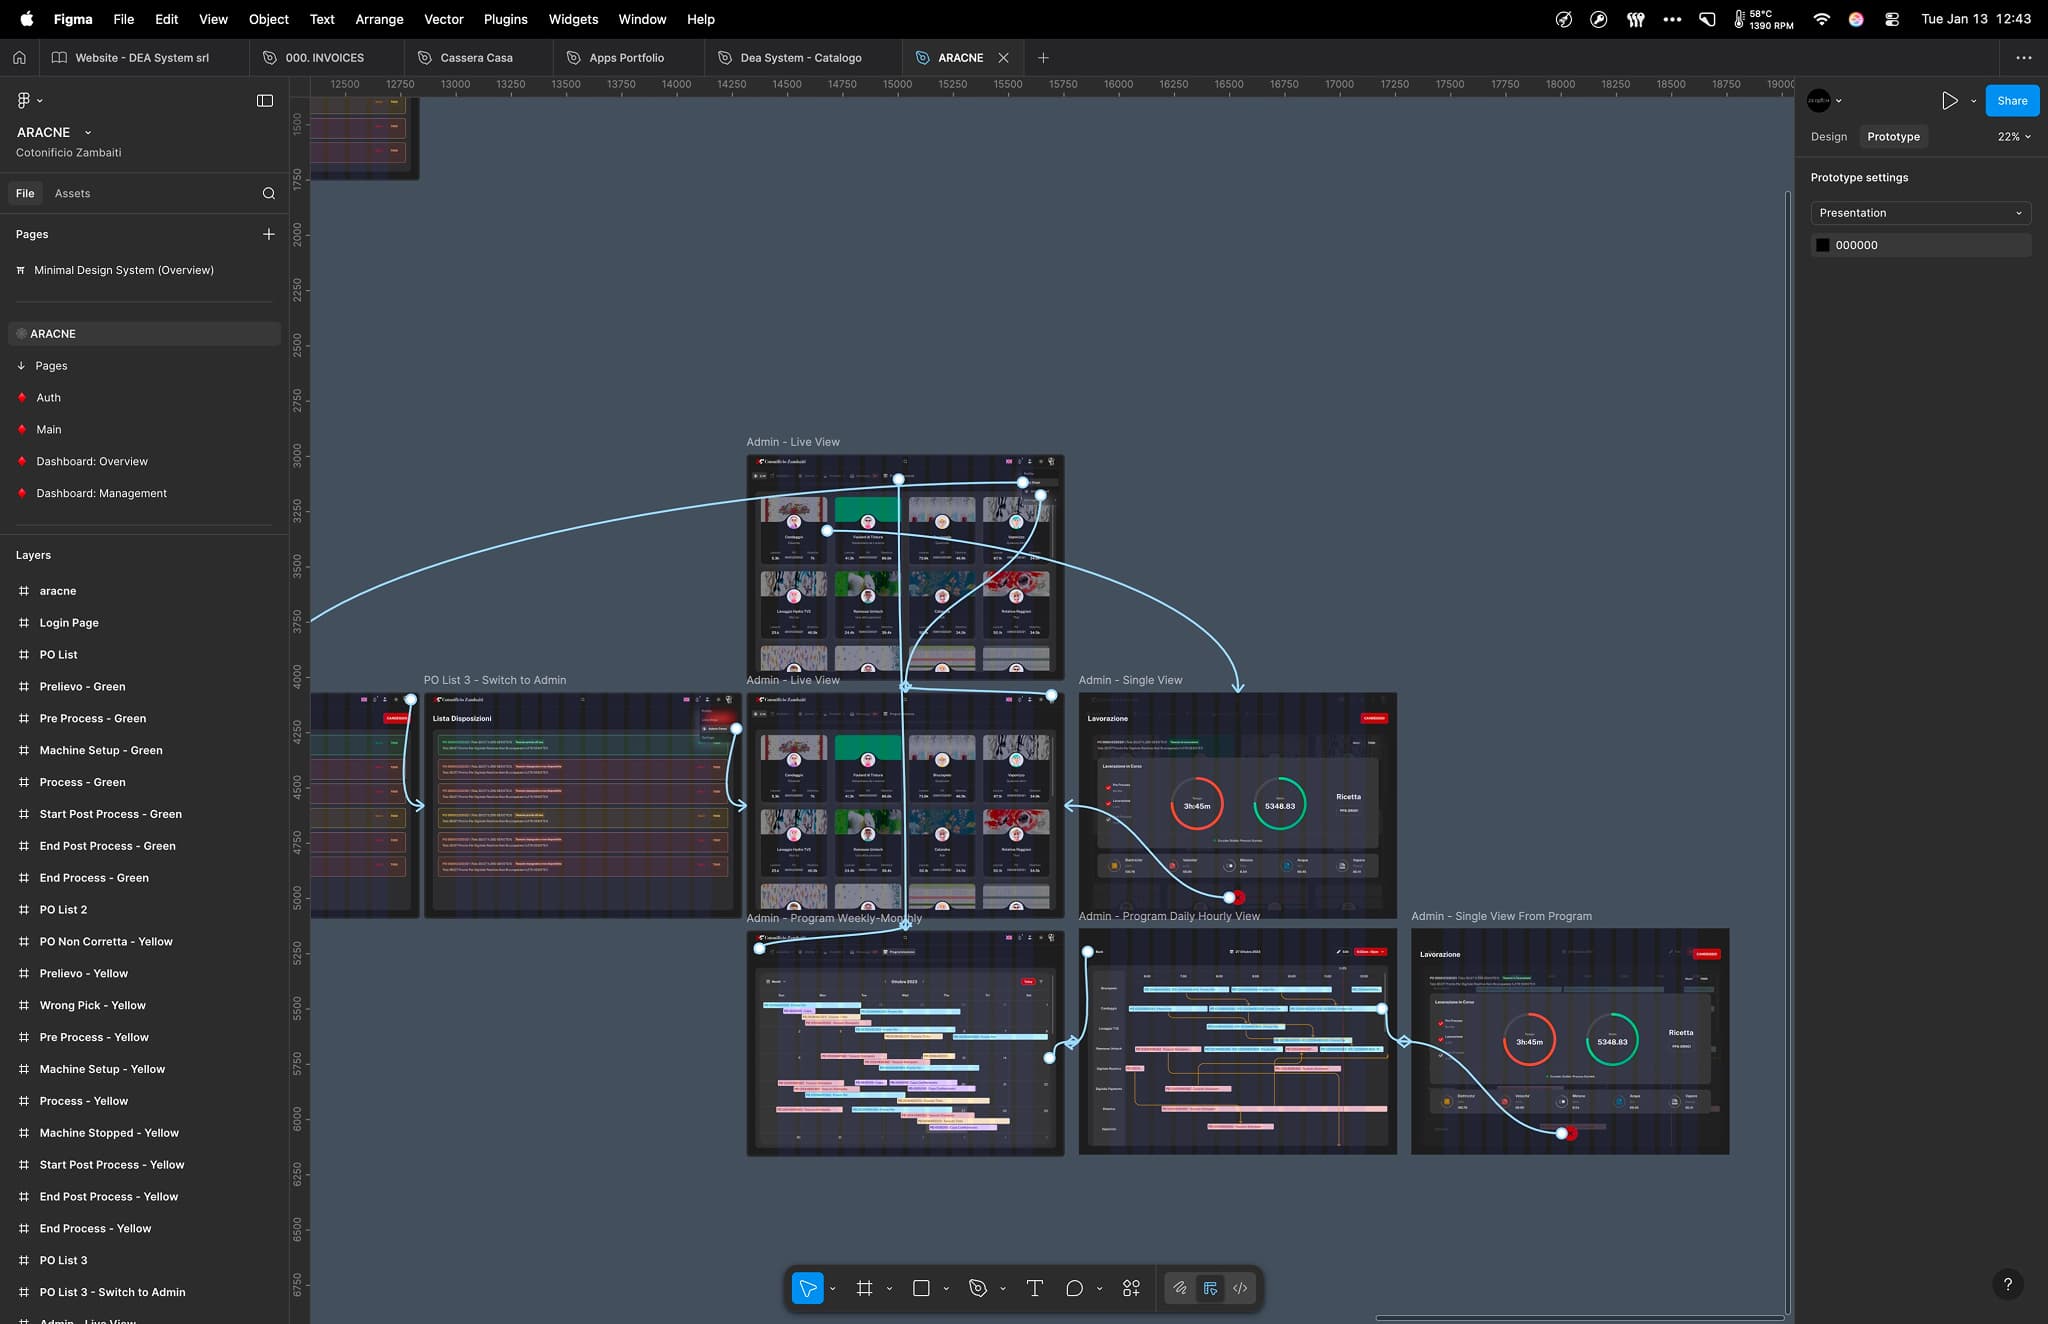
Task: Select the Comment tool
Action: click(1074, 1288)
